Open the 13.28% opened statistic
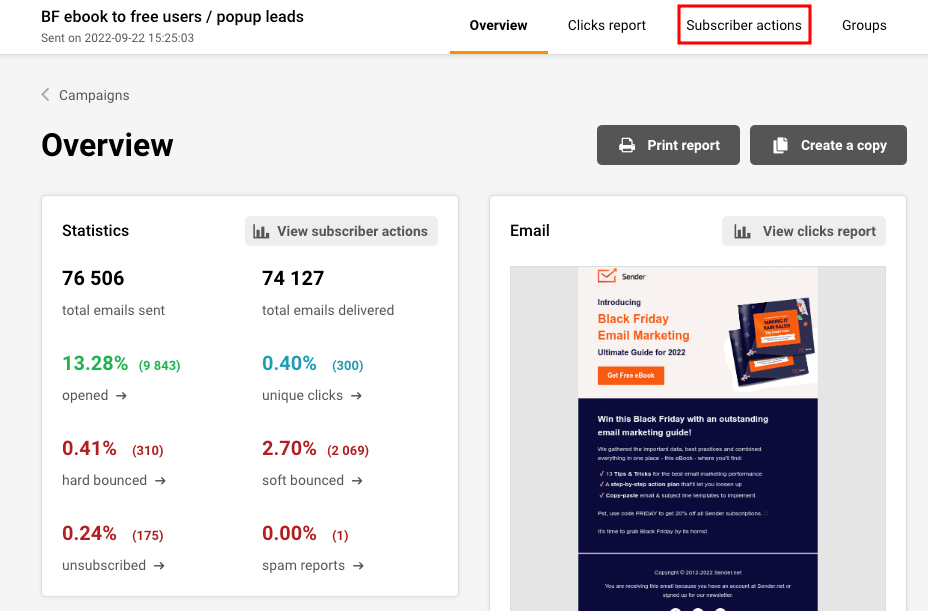This screenshot has height=611, width=928. tap(95, 363)
